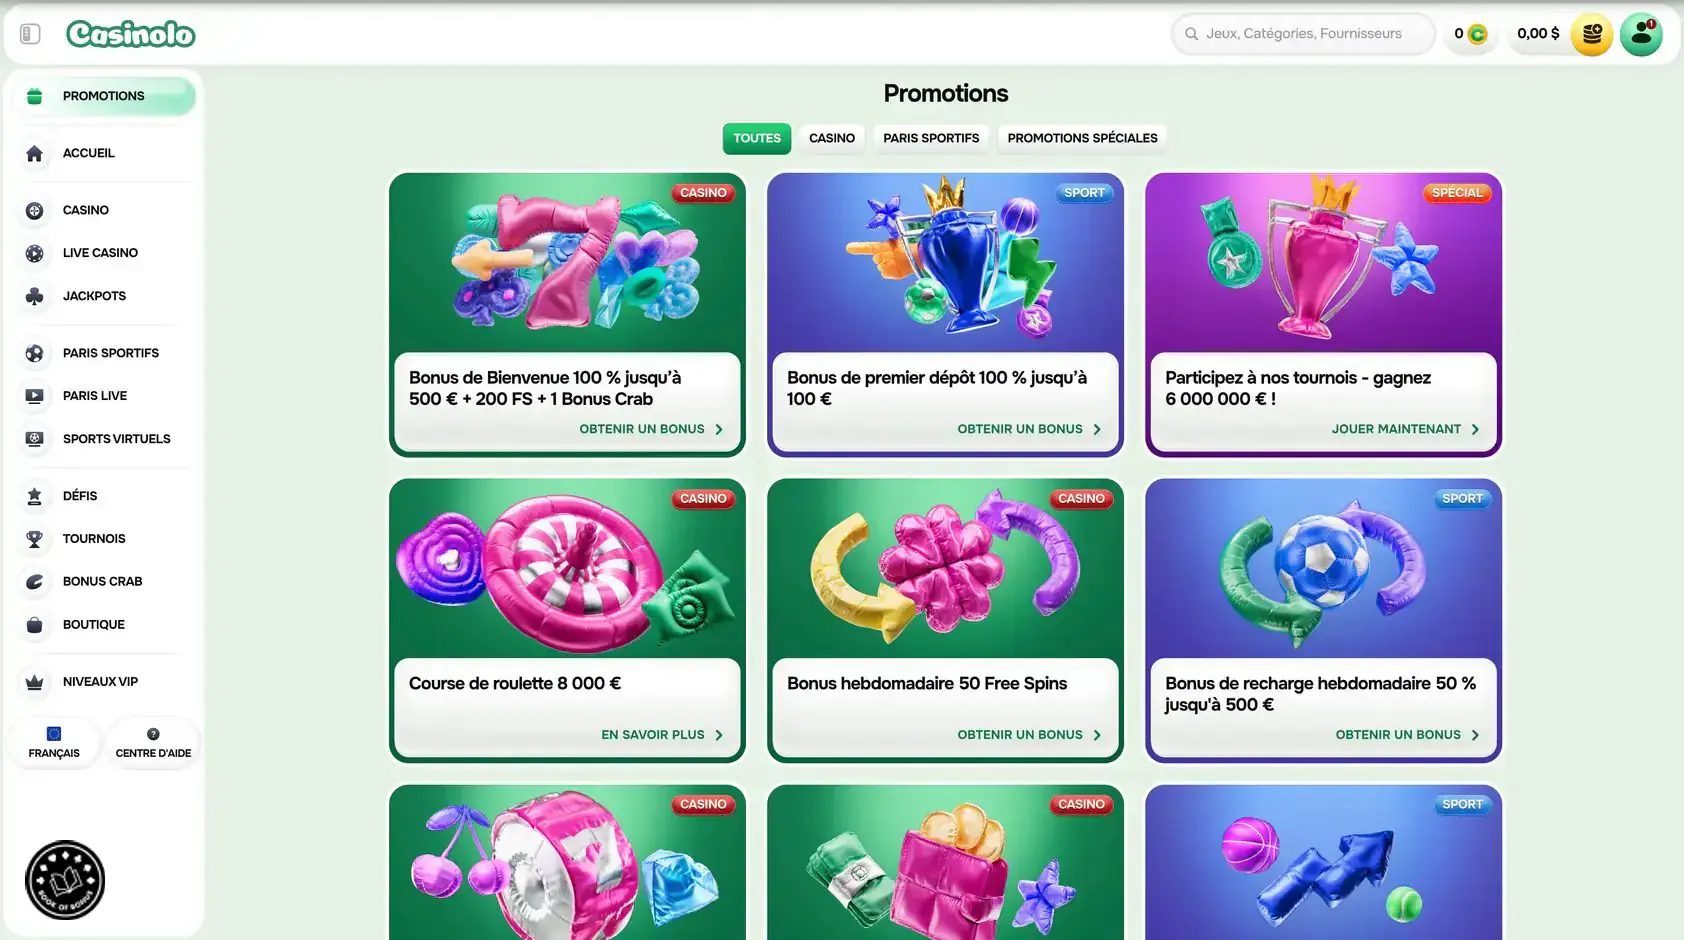
Task: Open the user profile avatar icon
Action: click(x=1640, y=34)
